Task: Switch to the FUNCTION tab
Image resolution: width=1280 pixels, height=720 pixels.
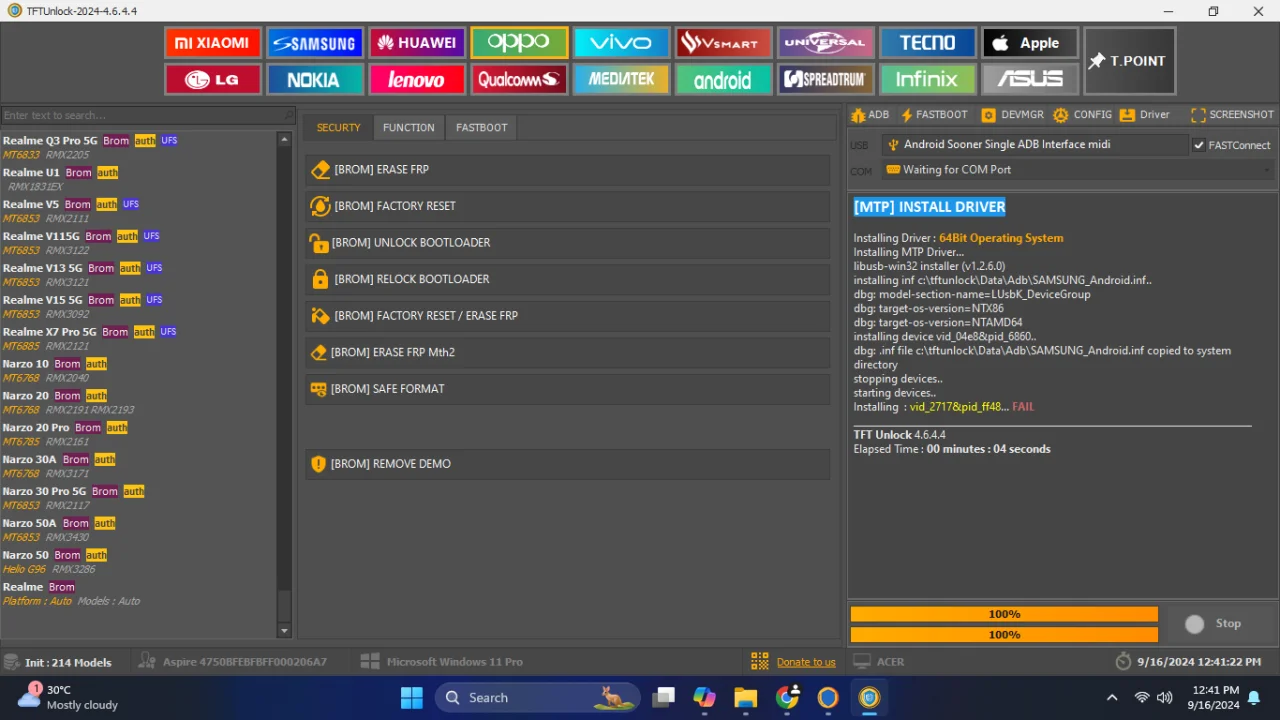Action: [408, 127]
